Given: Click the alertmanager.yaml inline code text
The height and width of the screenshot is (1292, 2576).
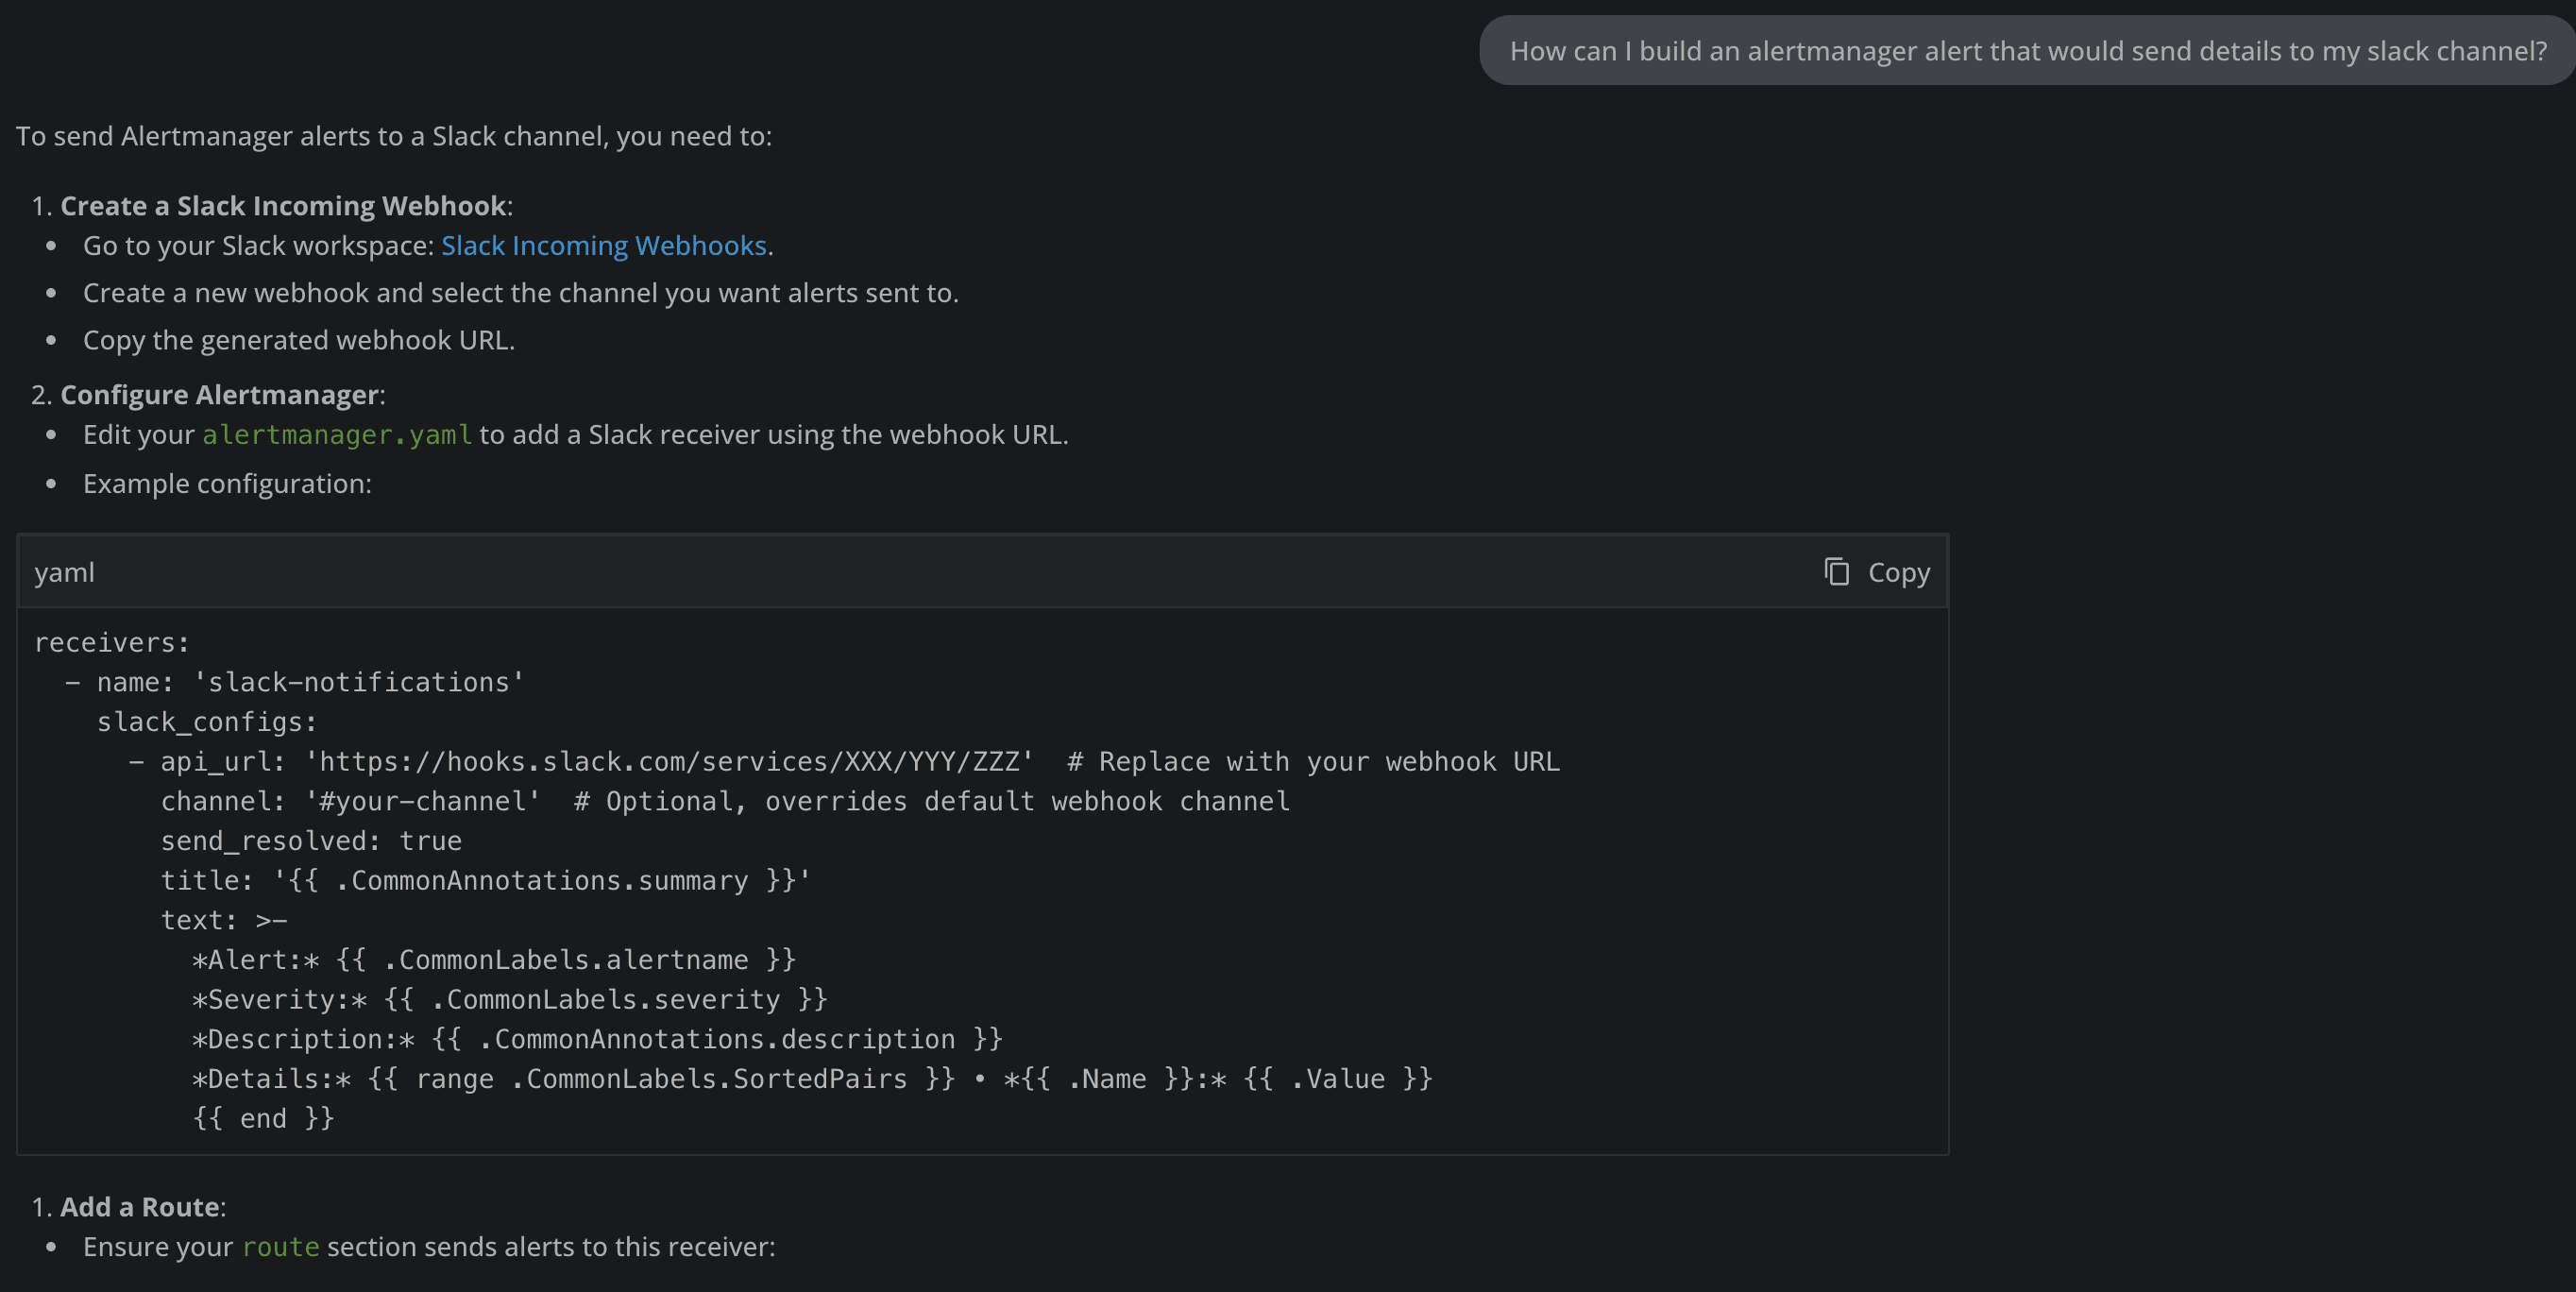Looking at the screenshot, I should click(337, 435).
